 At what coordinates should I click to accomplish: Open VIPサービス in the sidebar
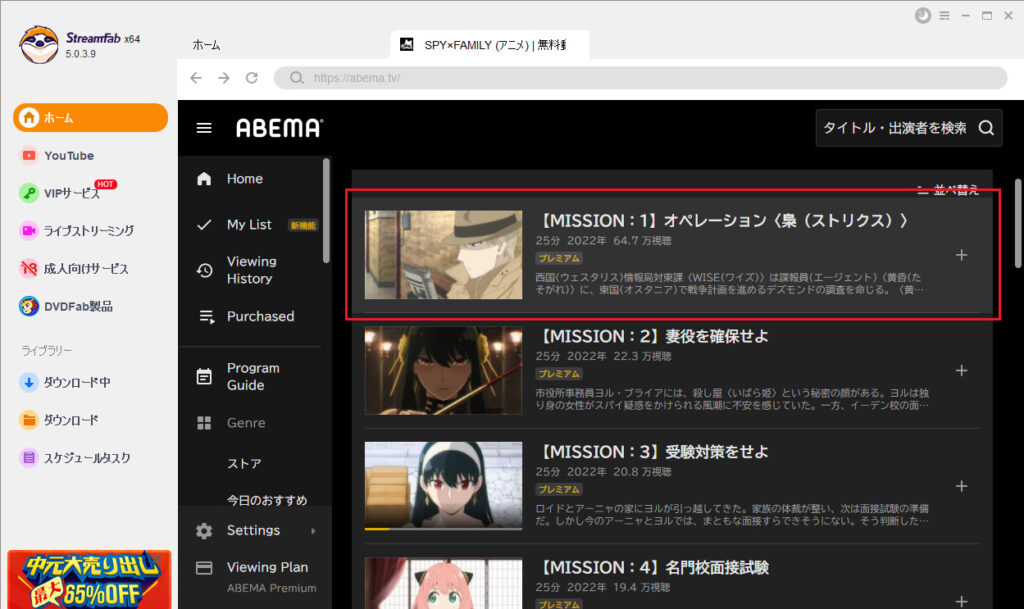[71, 193]
